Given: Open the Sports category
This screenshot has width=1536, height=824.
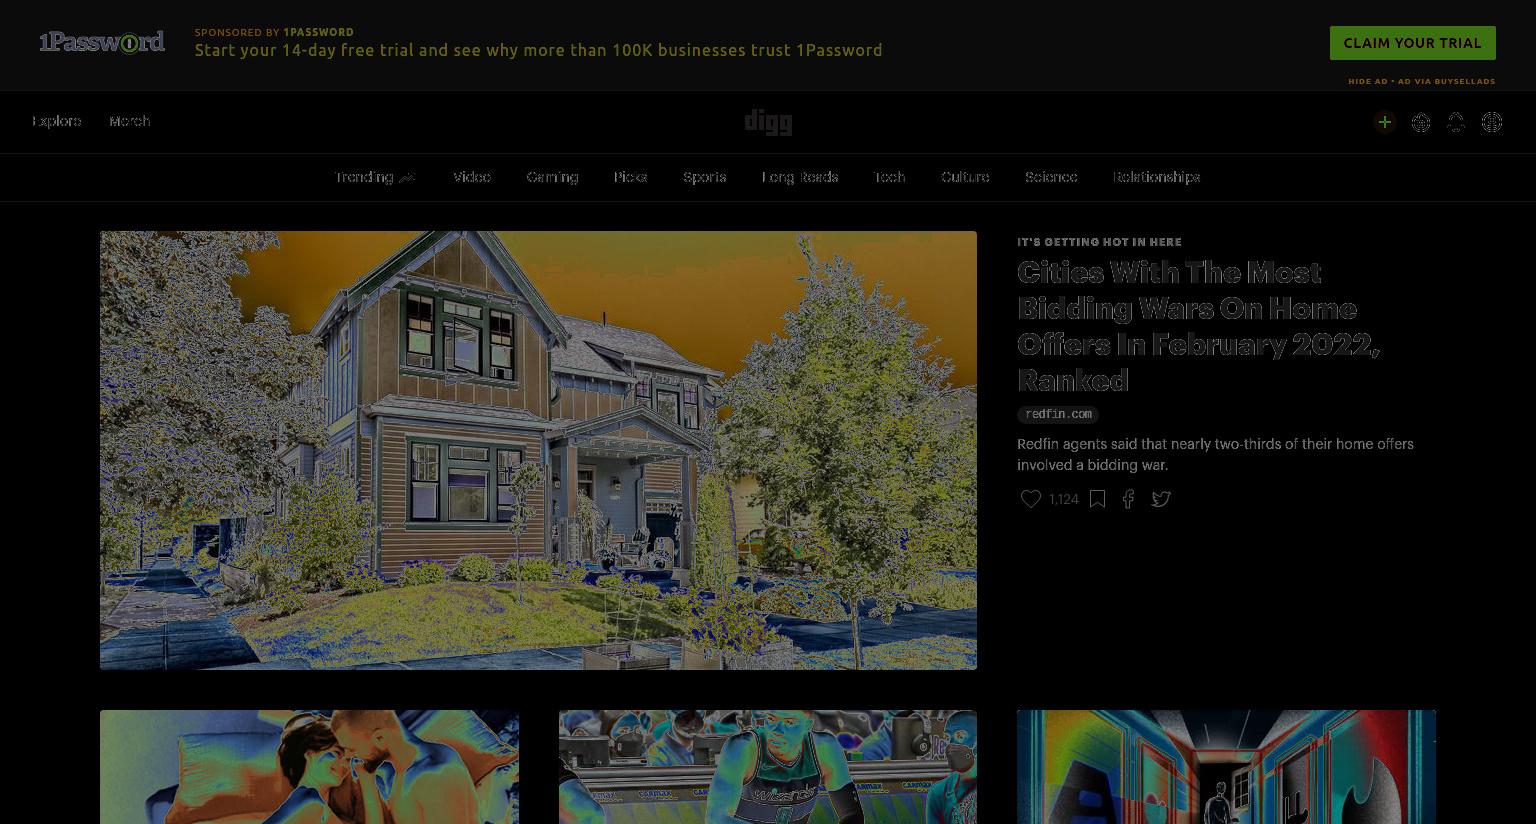Looking at the screenshot, I should 705,177.
